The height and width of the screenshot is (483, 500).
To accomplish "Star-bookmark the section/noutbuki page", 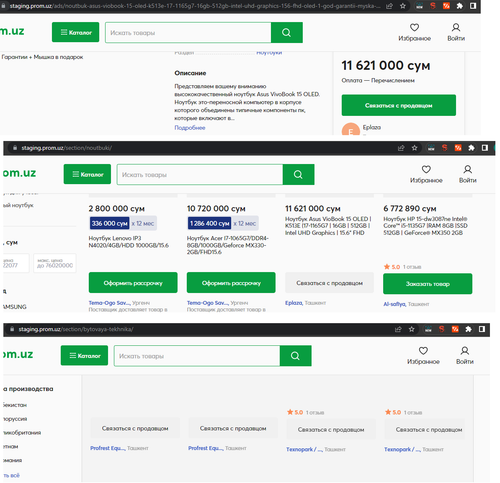I will pyautogui.click(x=414, y=148).
